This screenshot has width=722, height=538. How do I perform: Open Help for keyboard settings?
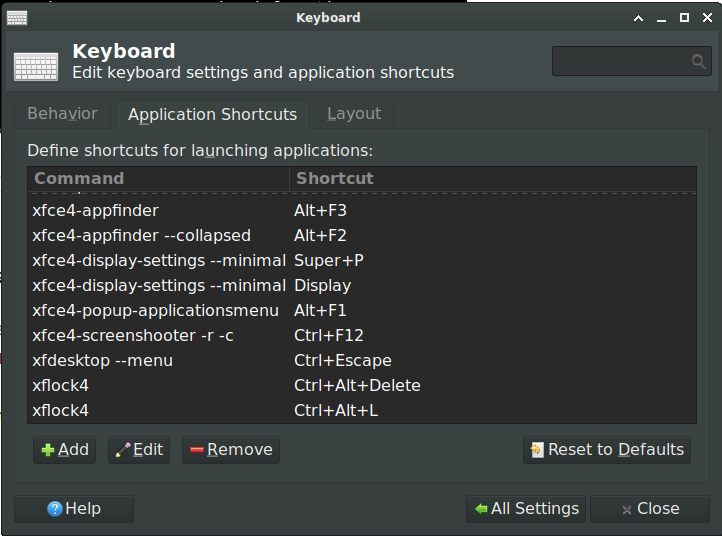74,509
